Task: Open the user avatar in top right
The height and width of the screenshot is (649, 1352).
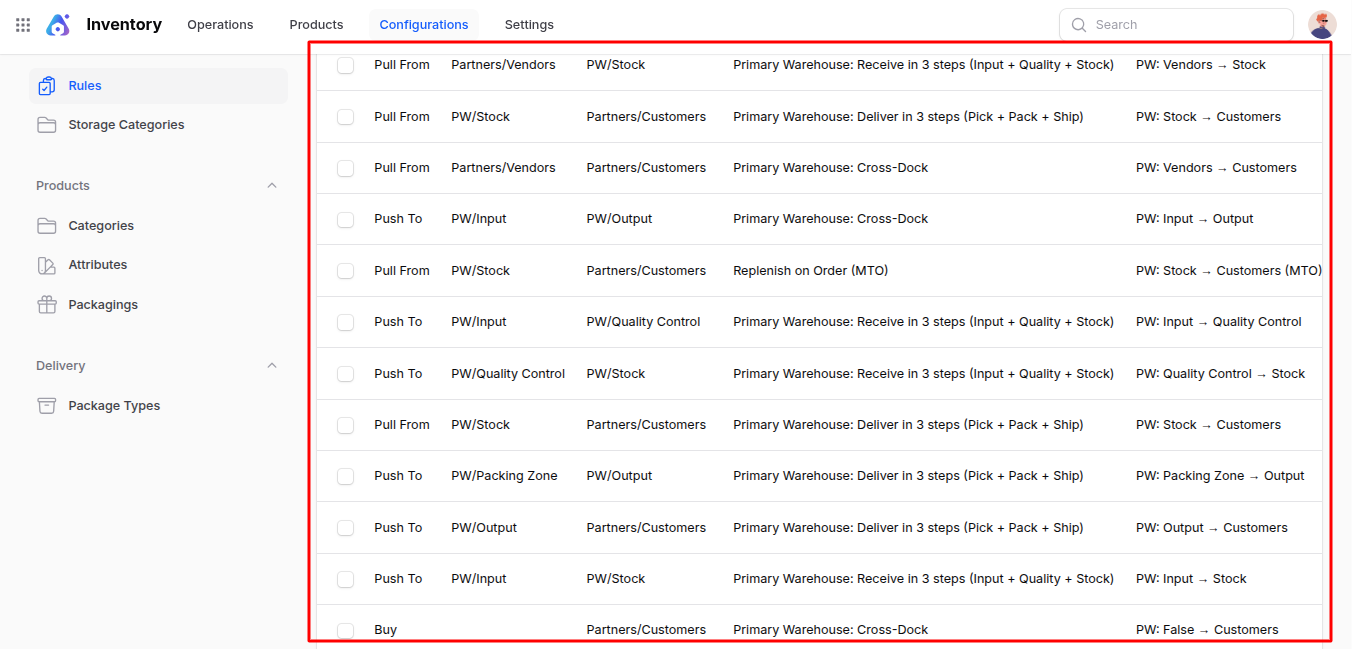Action: tap(1322, 25)
